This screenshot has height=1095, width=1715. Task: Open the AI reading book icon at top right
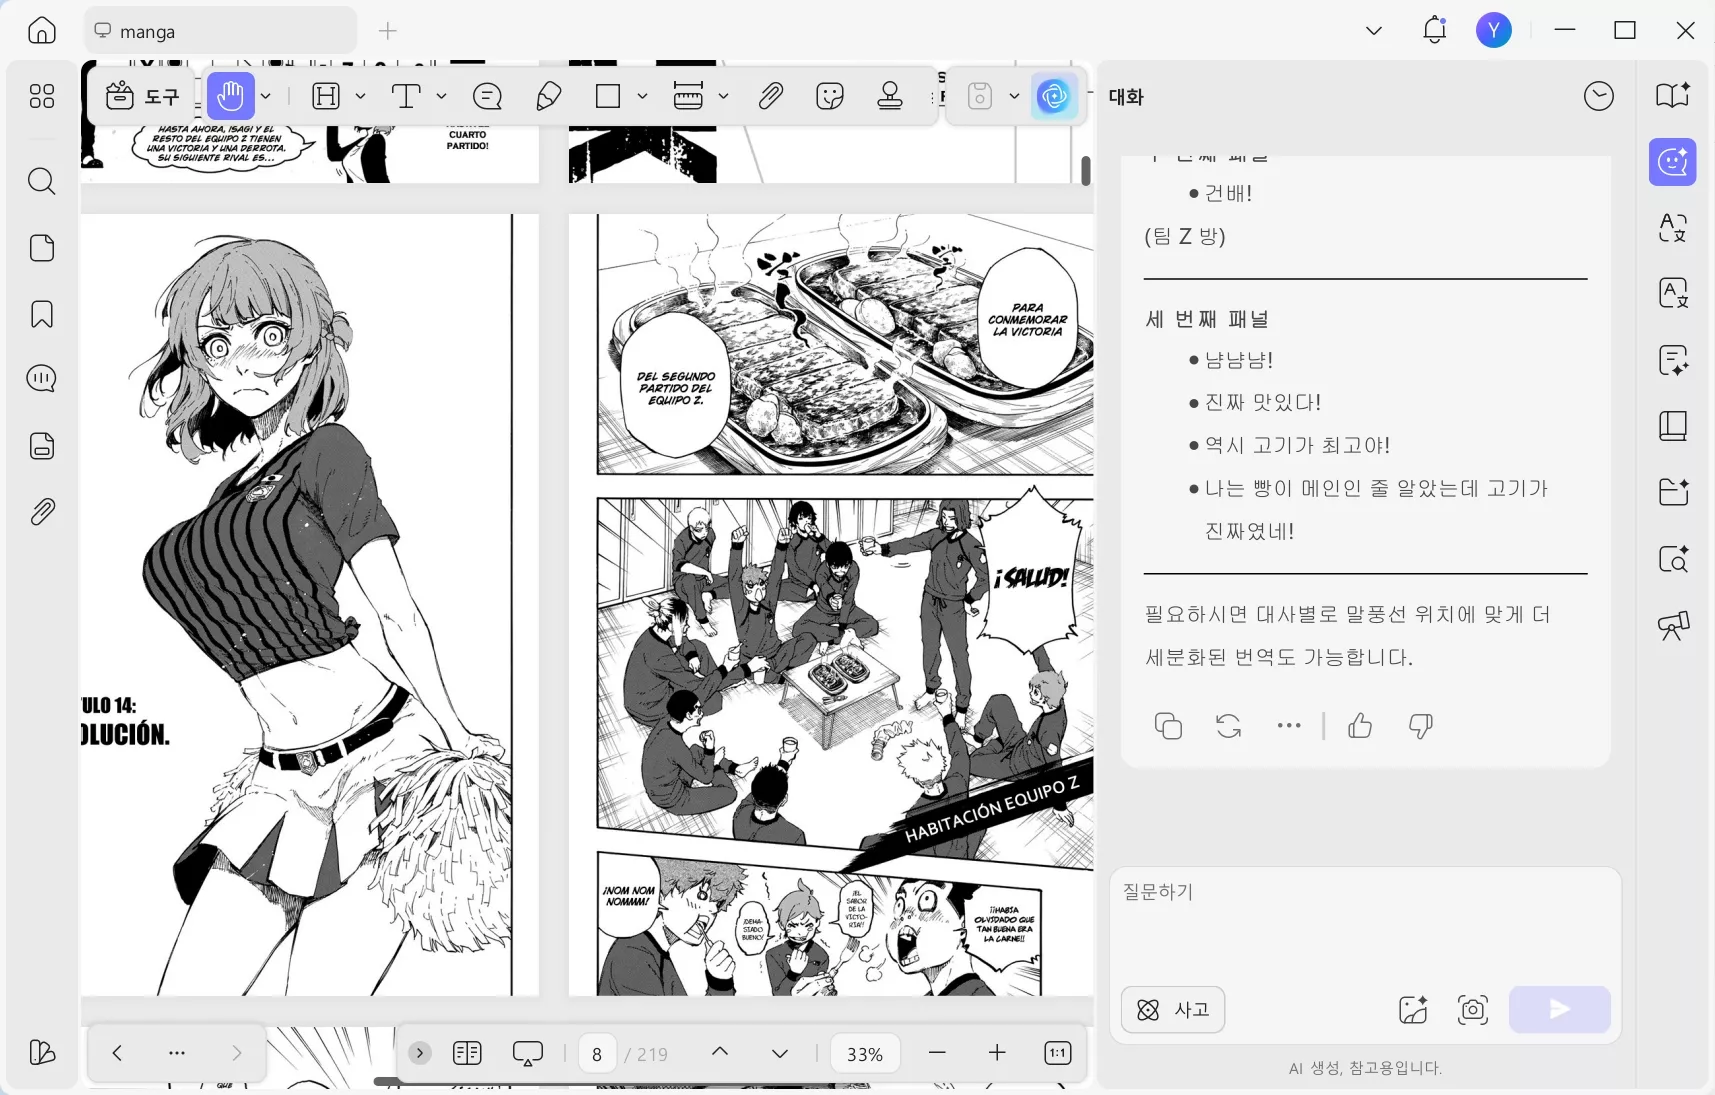tap(1673, 95)
